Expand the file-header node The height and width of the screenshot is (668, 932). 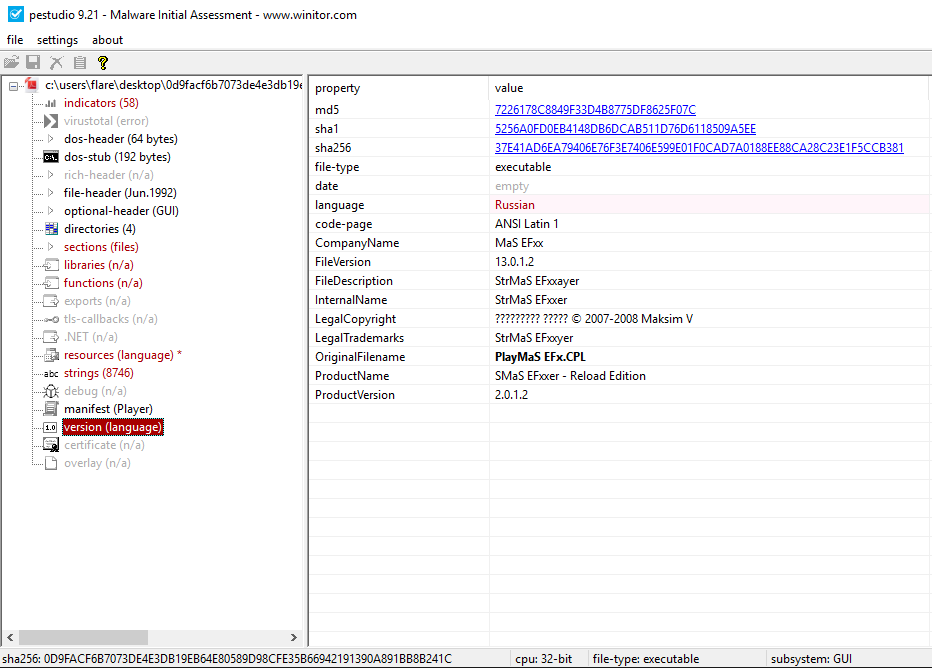[51, 193]
